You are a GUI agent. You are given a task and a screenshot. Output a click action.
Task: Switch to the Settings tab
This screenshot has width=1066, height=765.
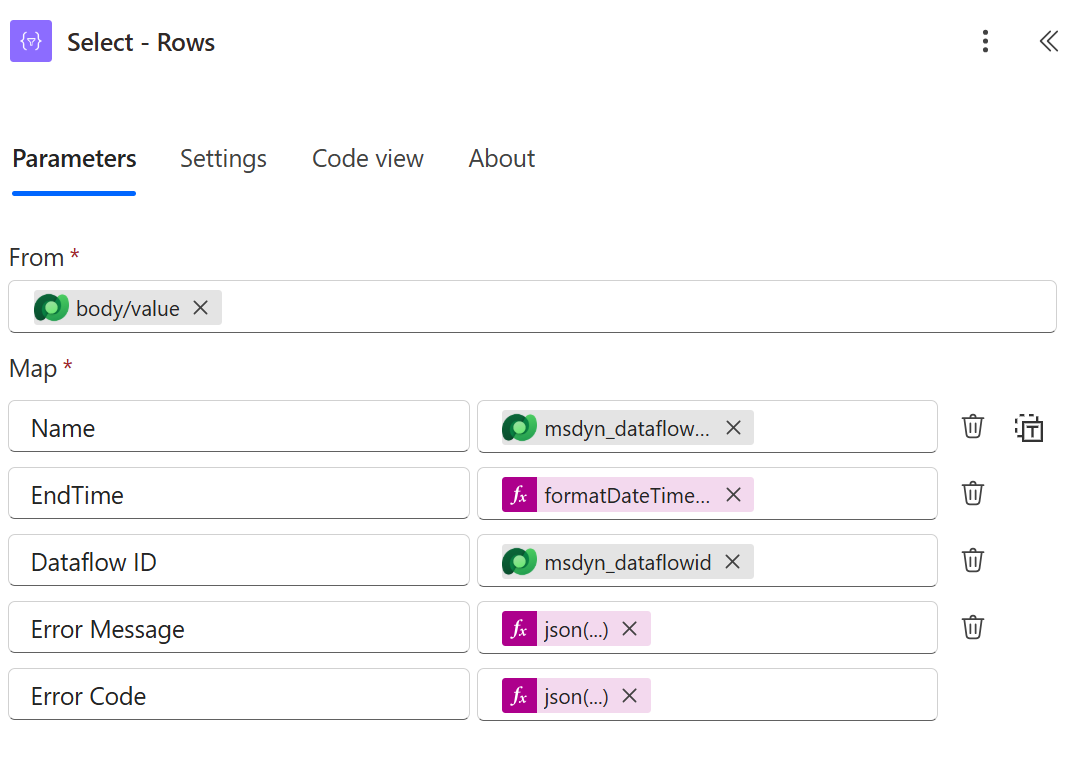pos(223,158)
